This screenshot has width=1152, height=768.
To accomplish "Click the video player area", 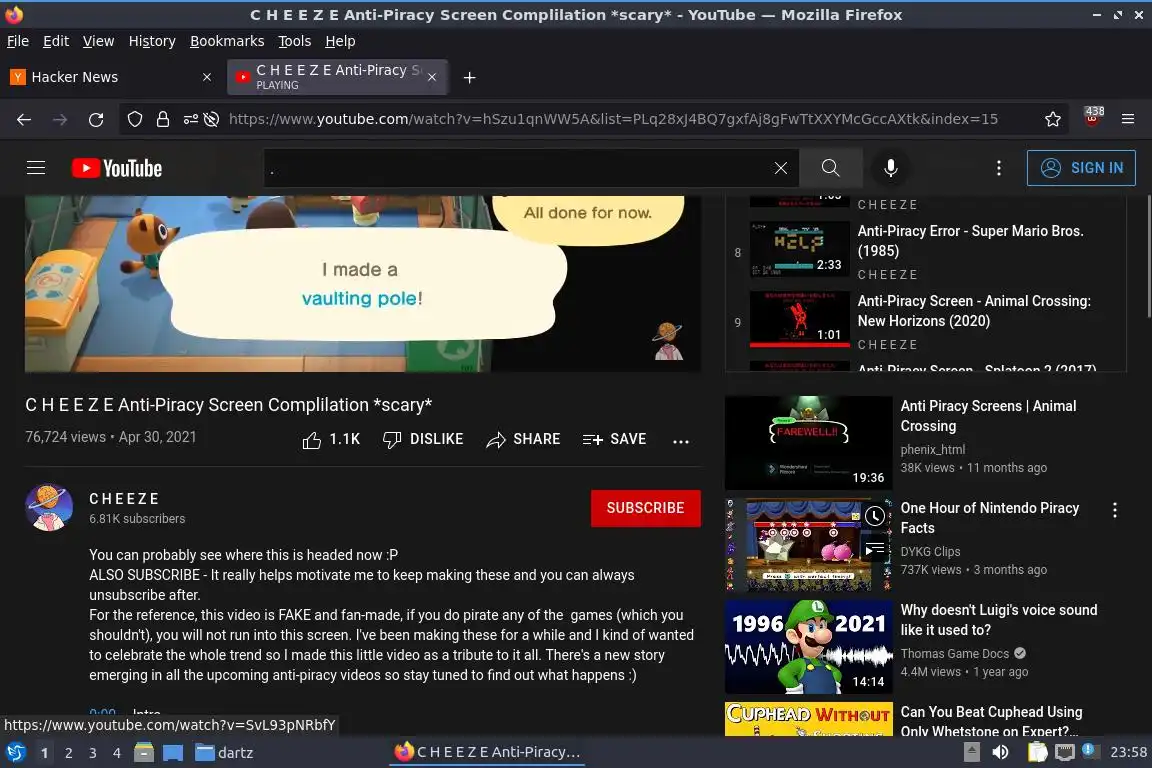I will pyautogui.click(x=362, y=284).
